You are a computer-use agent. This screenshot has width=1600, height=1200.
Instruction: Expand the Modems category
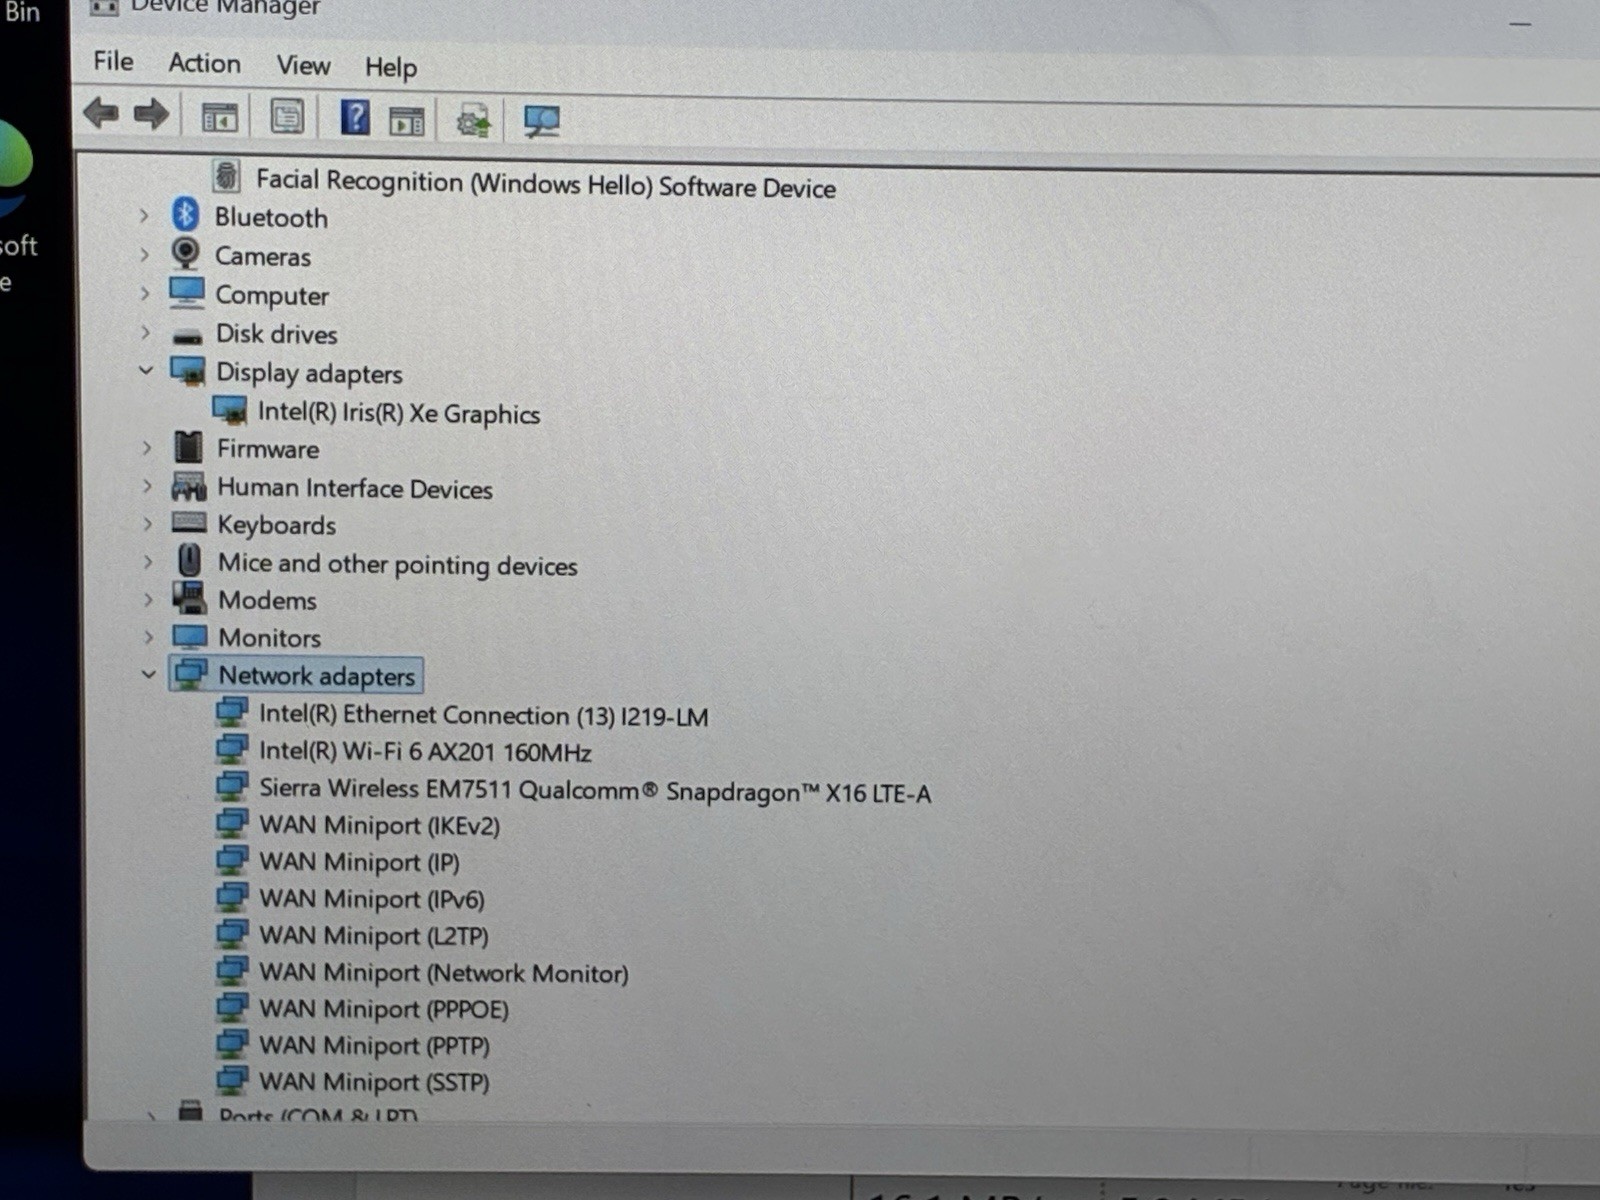tap(148, 599)
